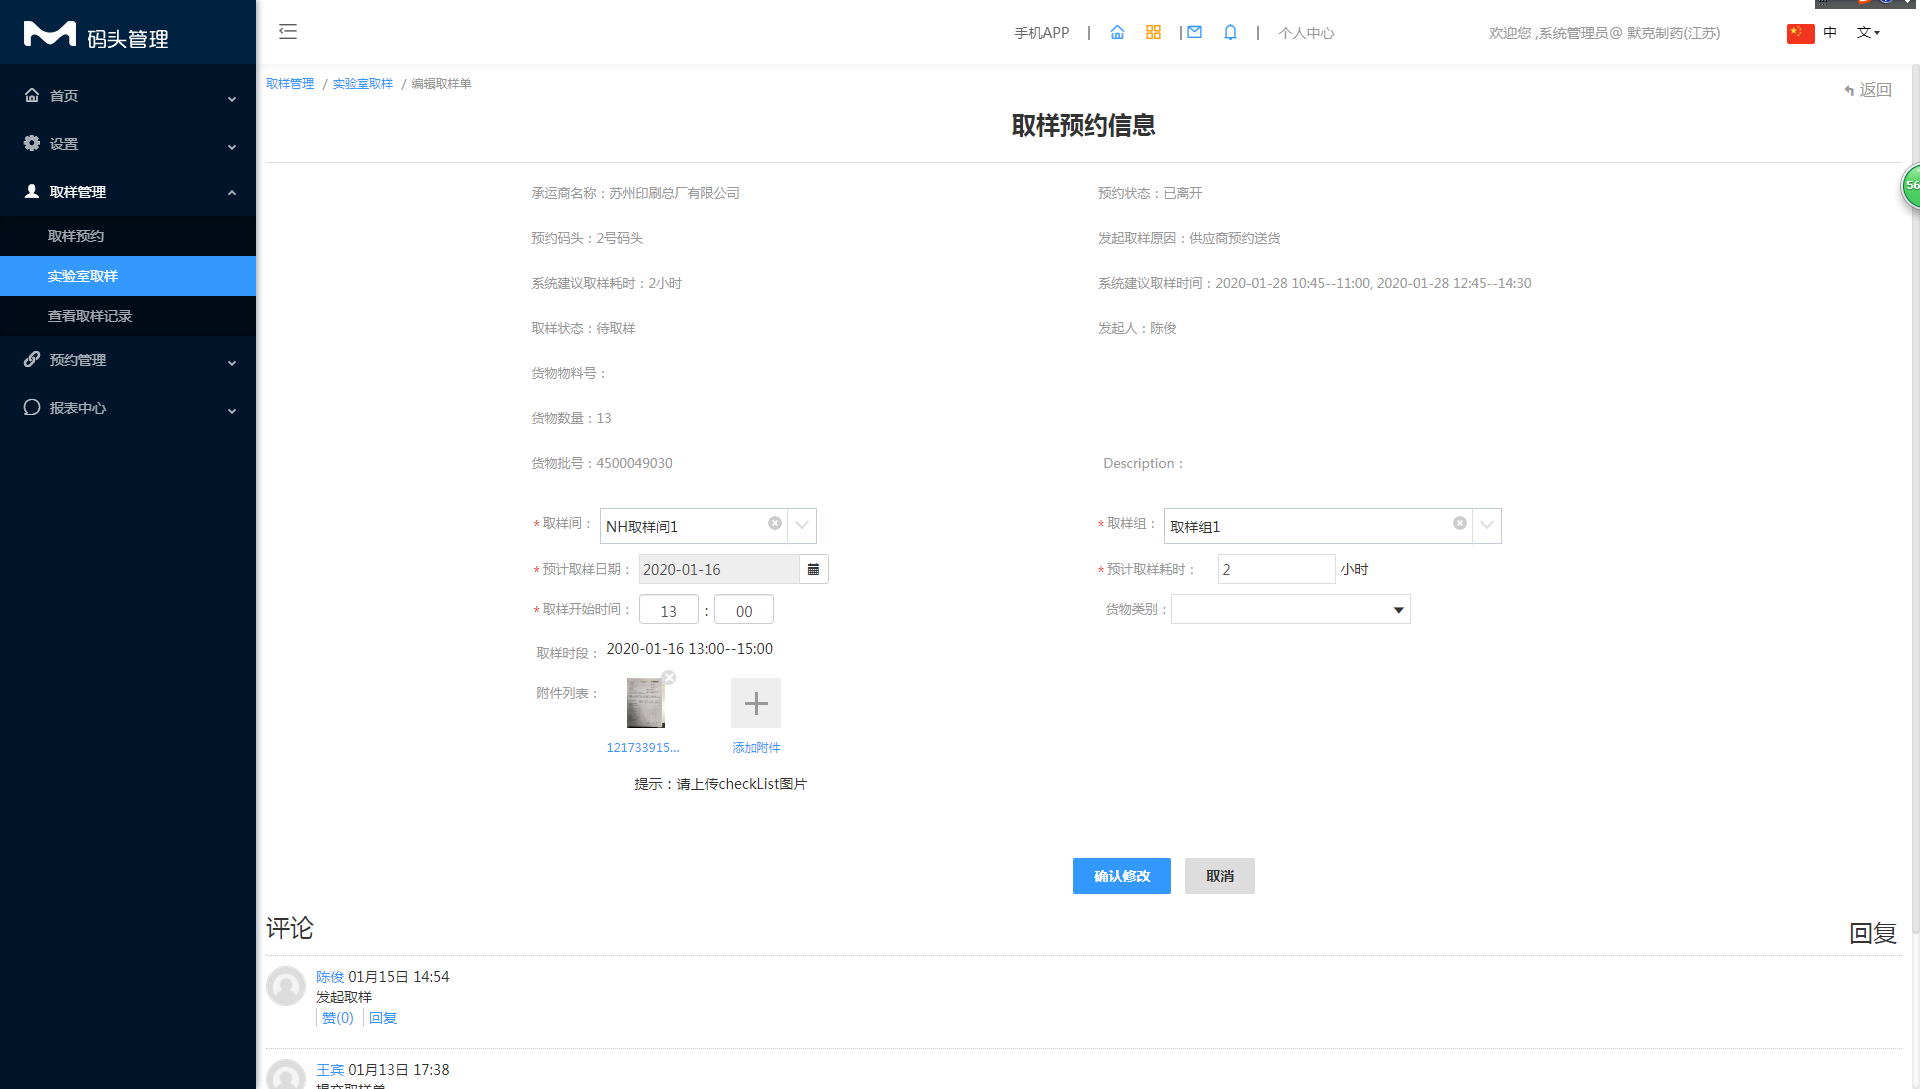This screenshot has height=1089, width=1920.
Task: Click the 预约状态 text 已离开
Action: (1183, 193)
